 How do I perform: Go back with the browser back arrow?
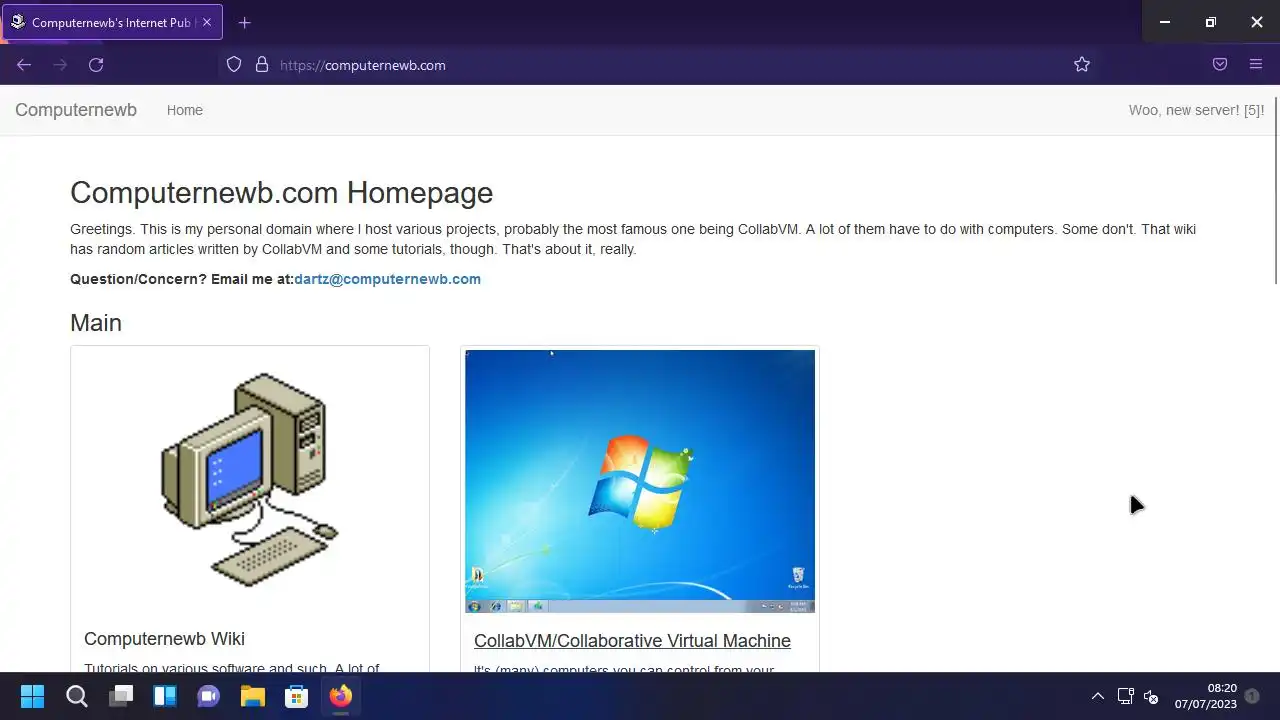(24, 65)
